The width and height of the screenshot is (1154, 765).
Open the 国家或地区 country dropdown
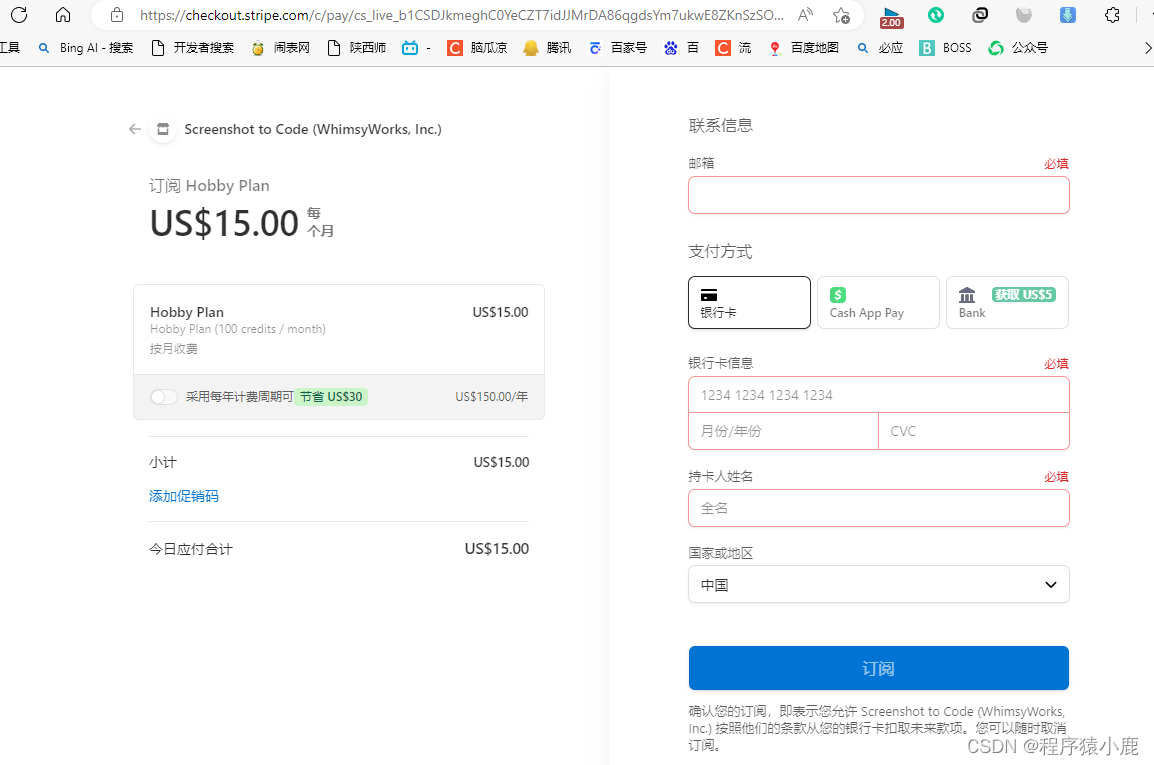point(879,585)
